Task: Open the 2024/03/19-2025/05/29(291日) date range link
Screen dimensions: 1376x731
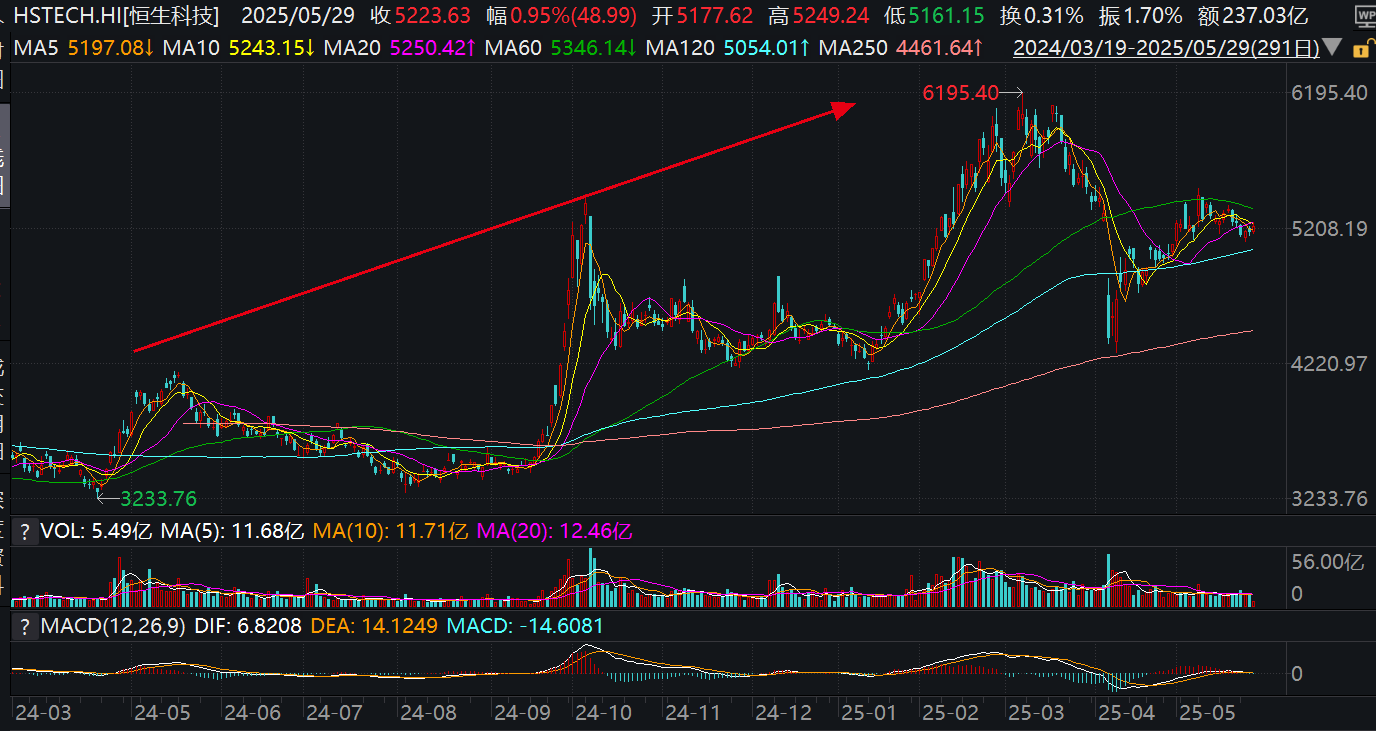Action: (1165, 47)
